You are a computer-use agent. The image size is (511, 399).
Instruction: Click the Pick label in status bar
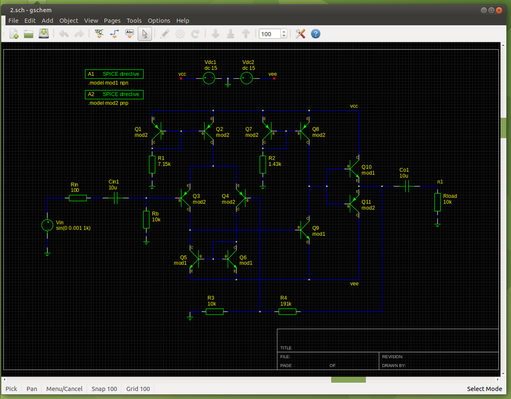coord(11,389)
